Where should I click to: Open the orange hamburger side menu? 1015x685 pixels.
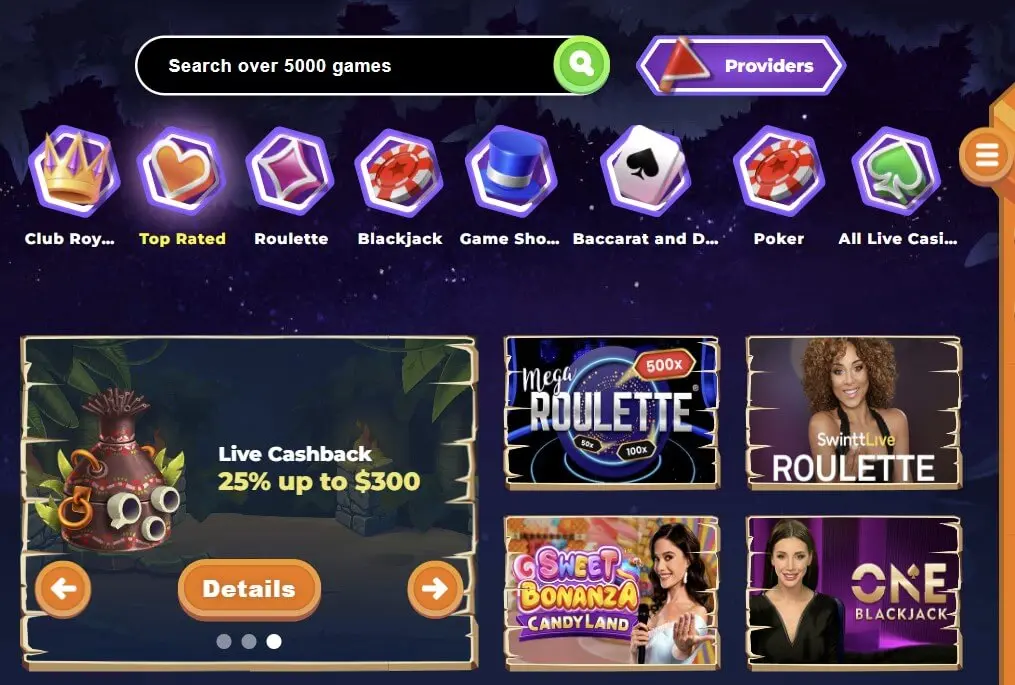pos(985,156)
